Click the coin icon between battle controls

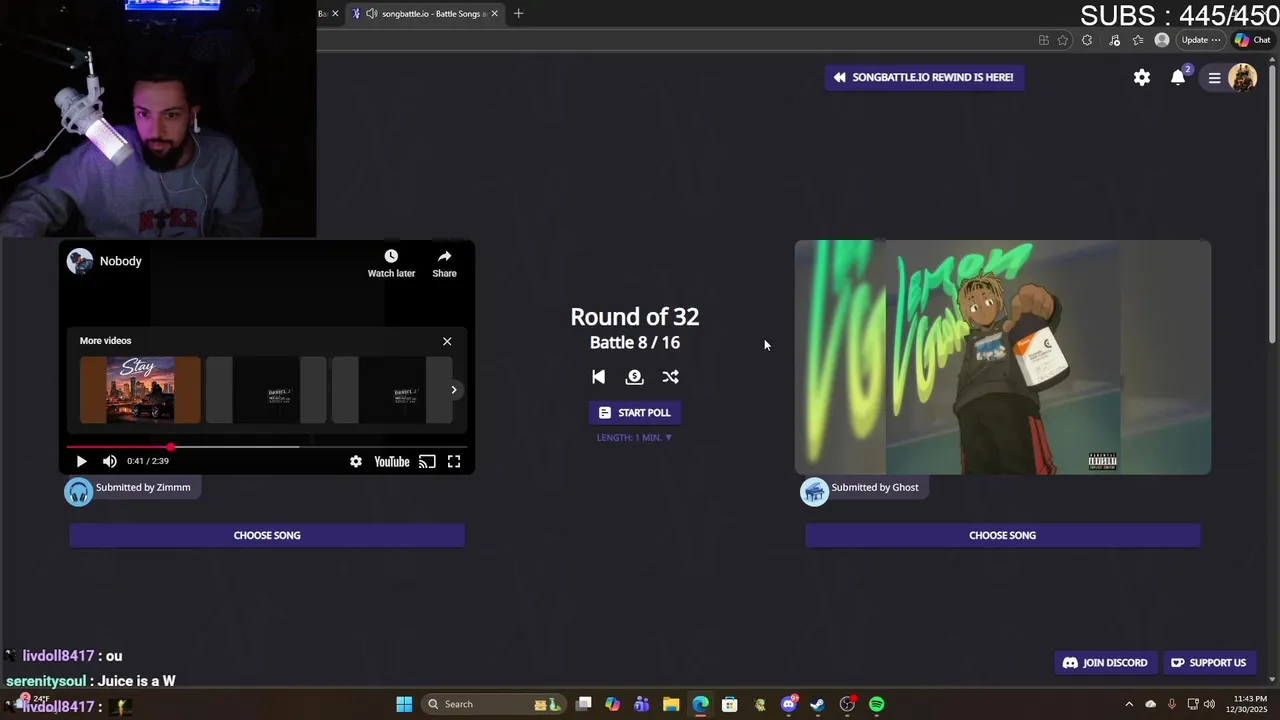point(634,377)
